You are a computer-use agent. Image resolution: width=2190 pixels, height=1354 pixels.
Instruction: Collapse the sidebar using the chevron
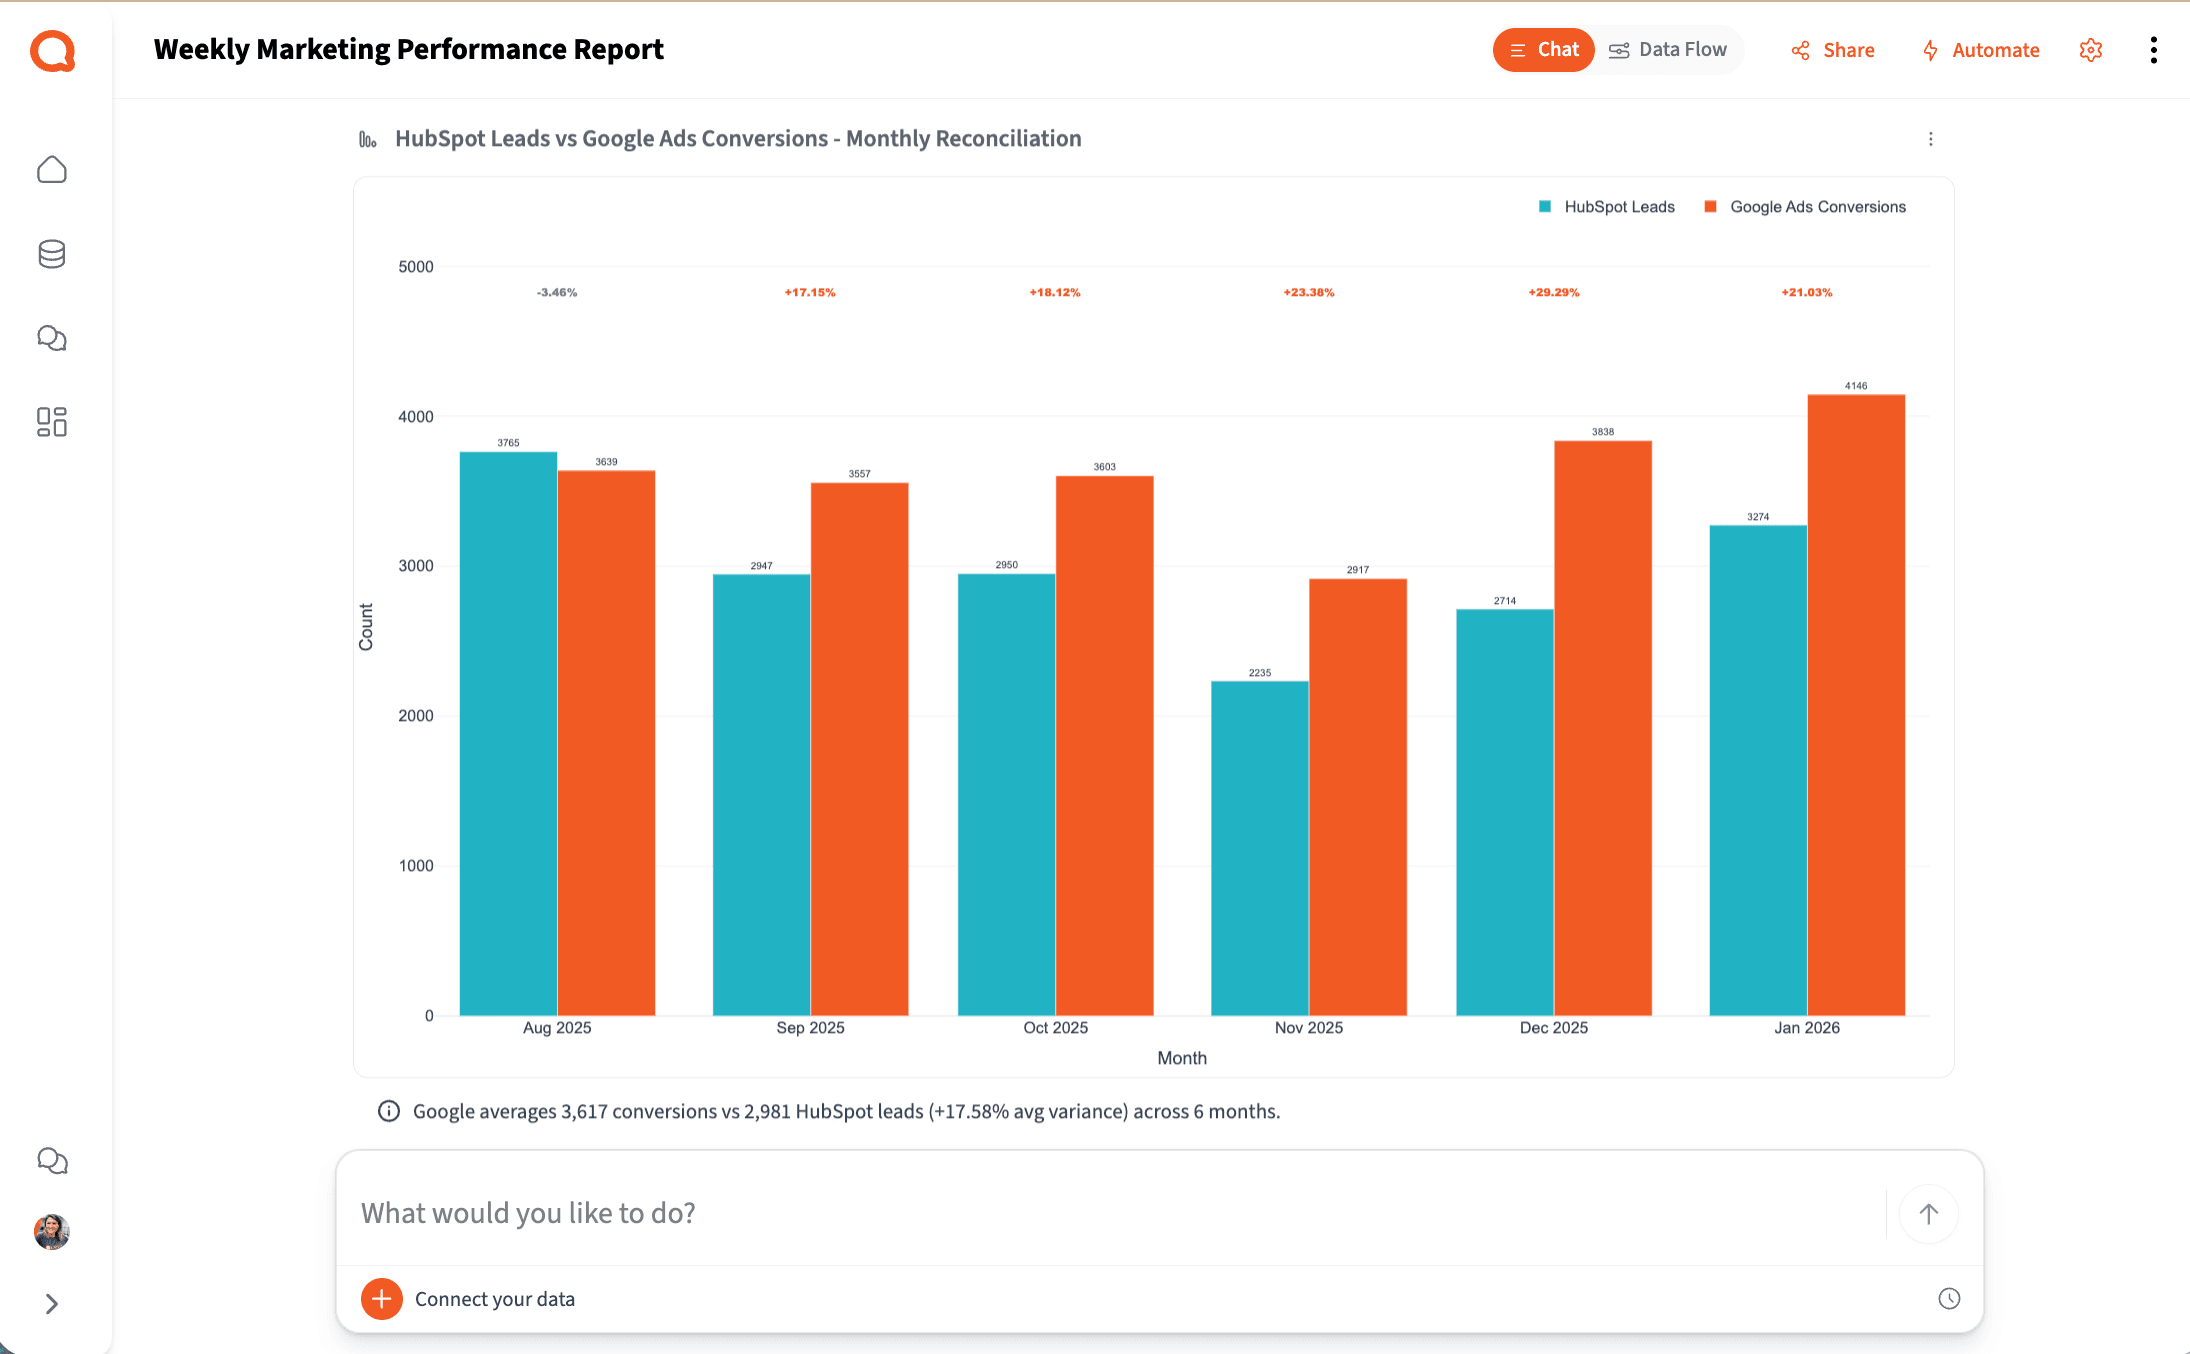pos(52,1304)
